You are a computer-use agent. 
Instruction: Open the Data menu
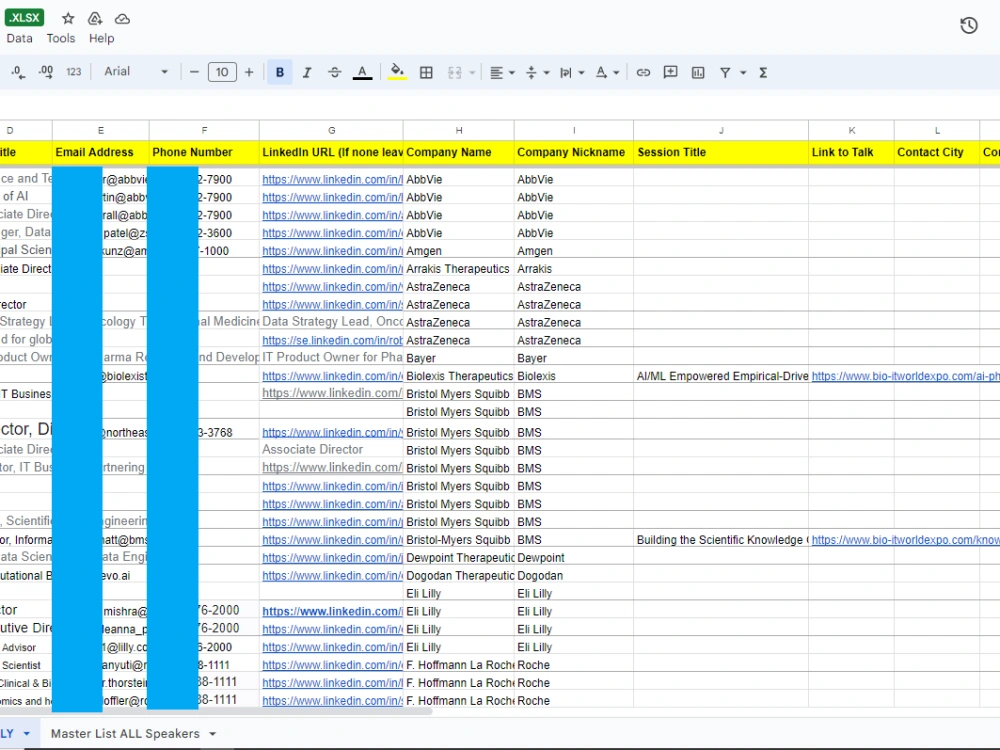coord(19,38)
